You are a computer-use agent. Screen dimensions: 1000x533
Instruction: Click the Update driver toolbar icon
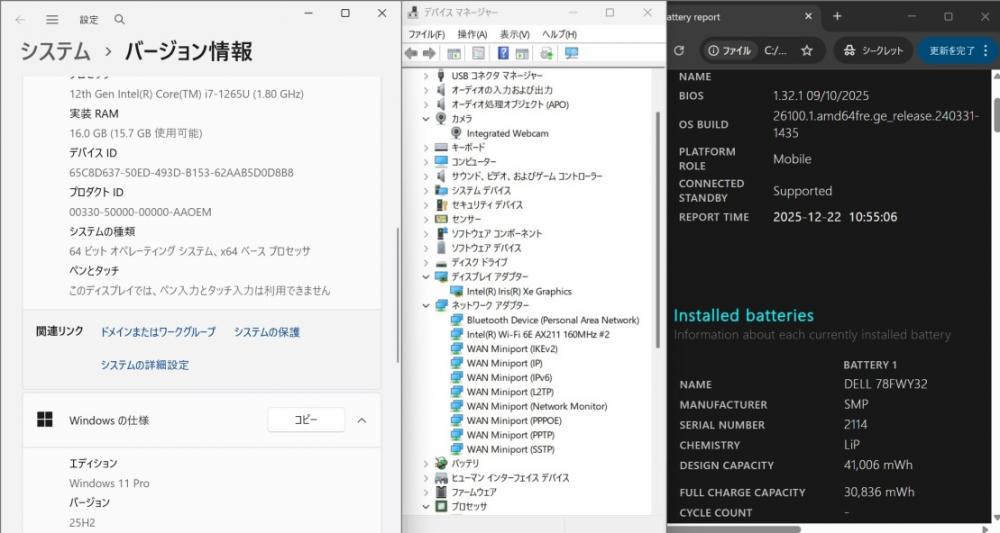547,54
